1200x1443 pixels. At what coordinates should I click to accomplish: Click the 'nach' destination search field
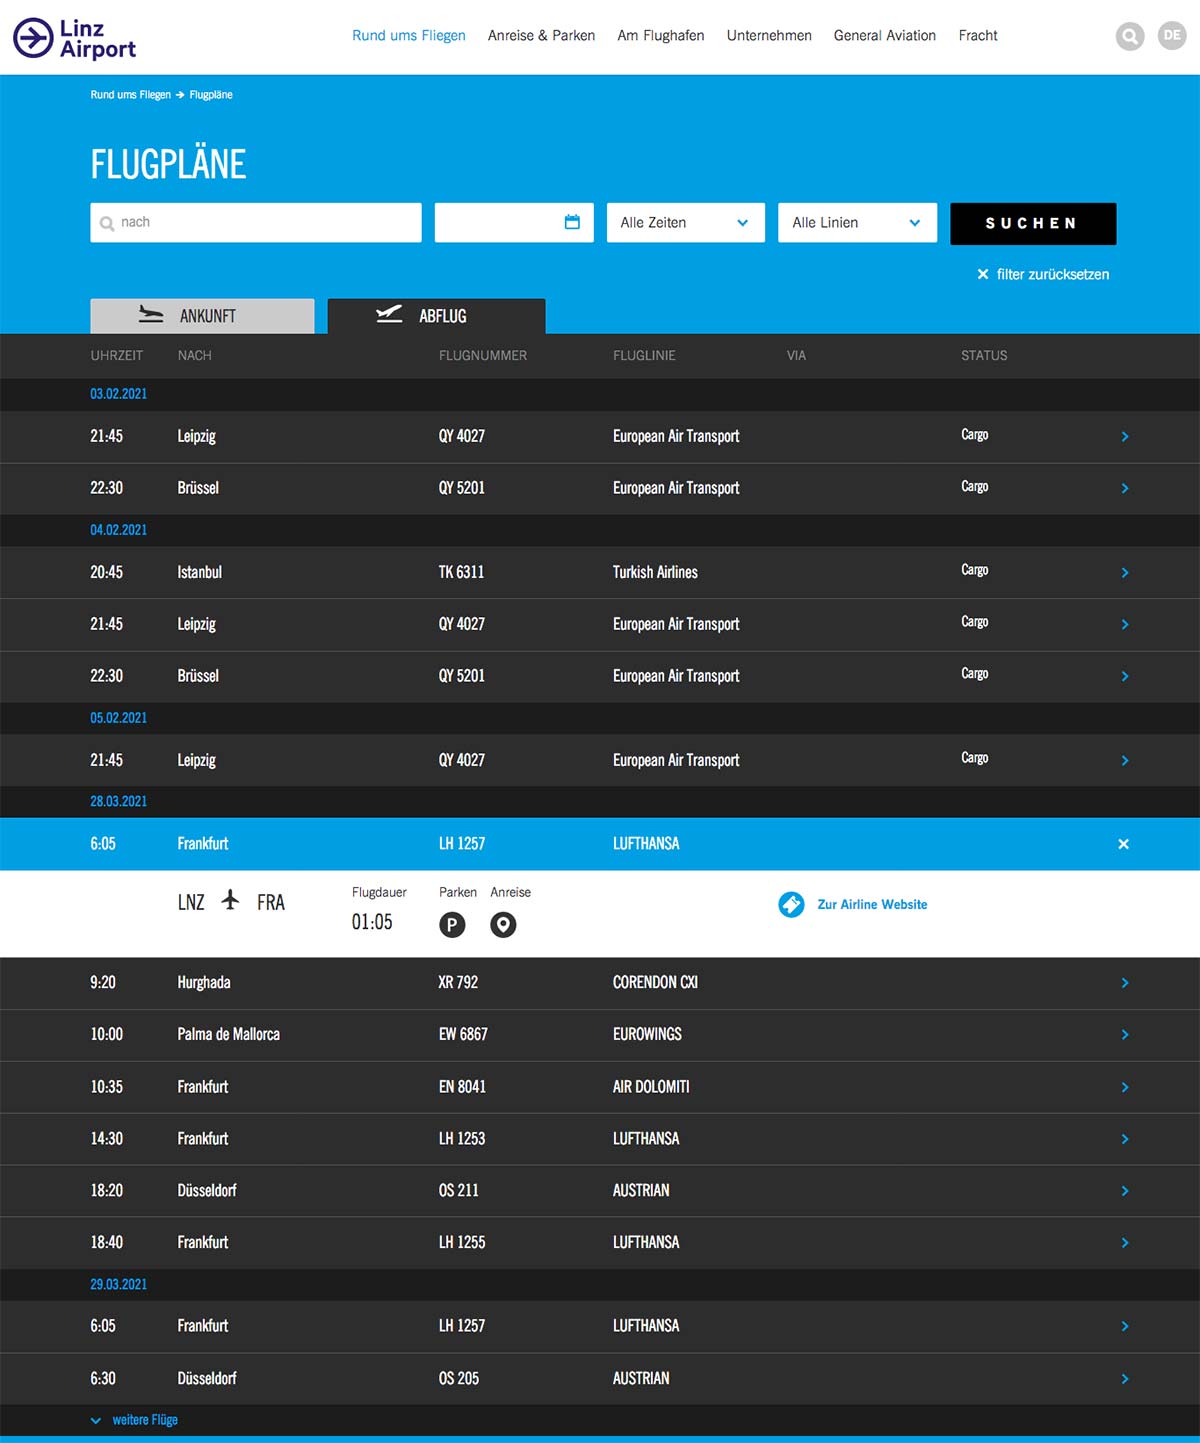(x=265, y=223)
